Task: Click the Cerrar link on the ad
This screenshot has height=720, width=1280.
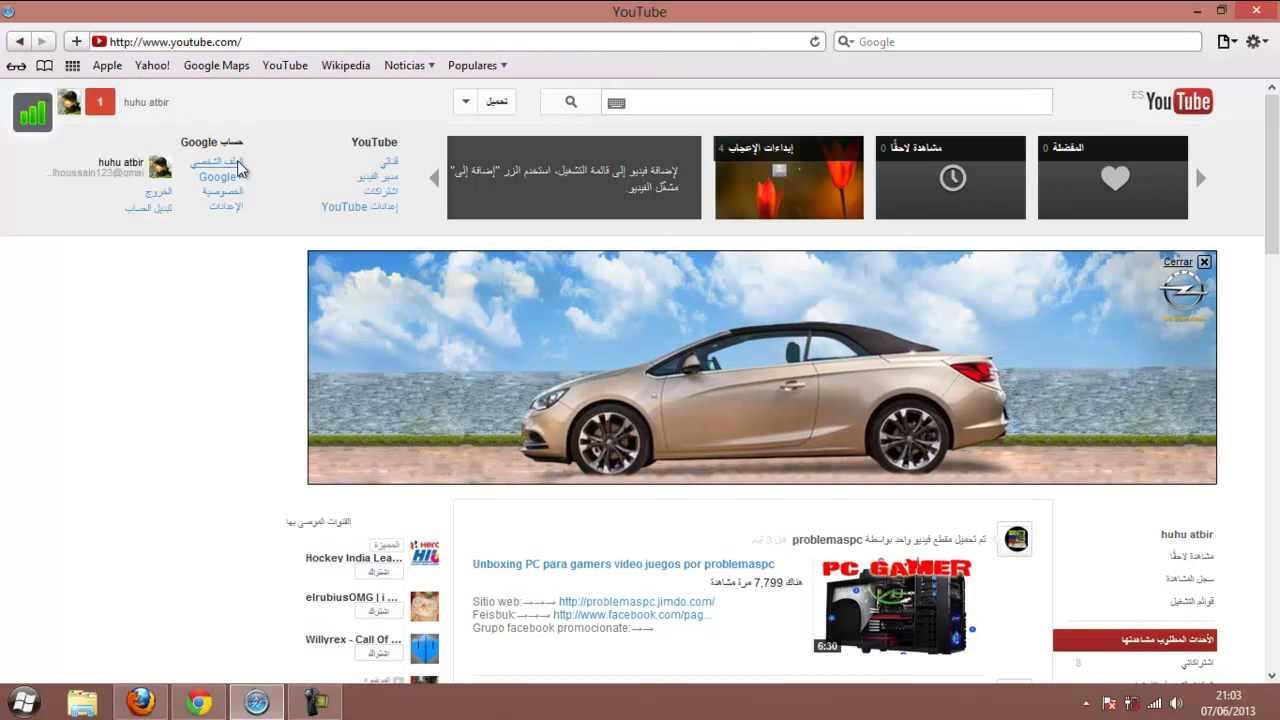Action: pos(1178,262)
